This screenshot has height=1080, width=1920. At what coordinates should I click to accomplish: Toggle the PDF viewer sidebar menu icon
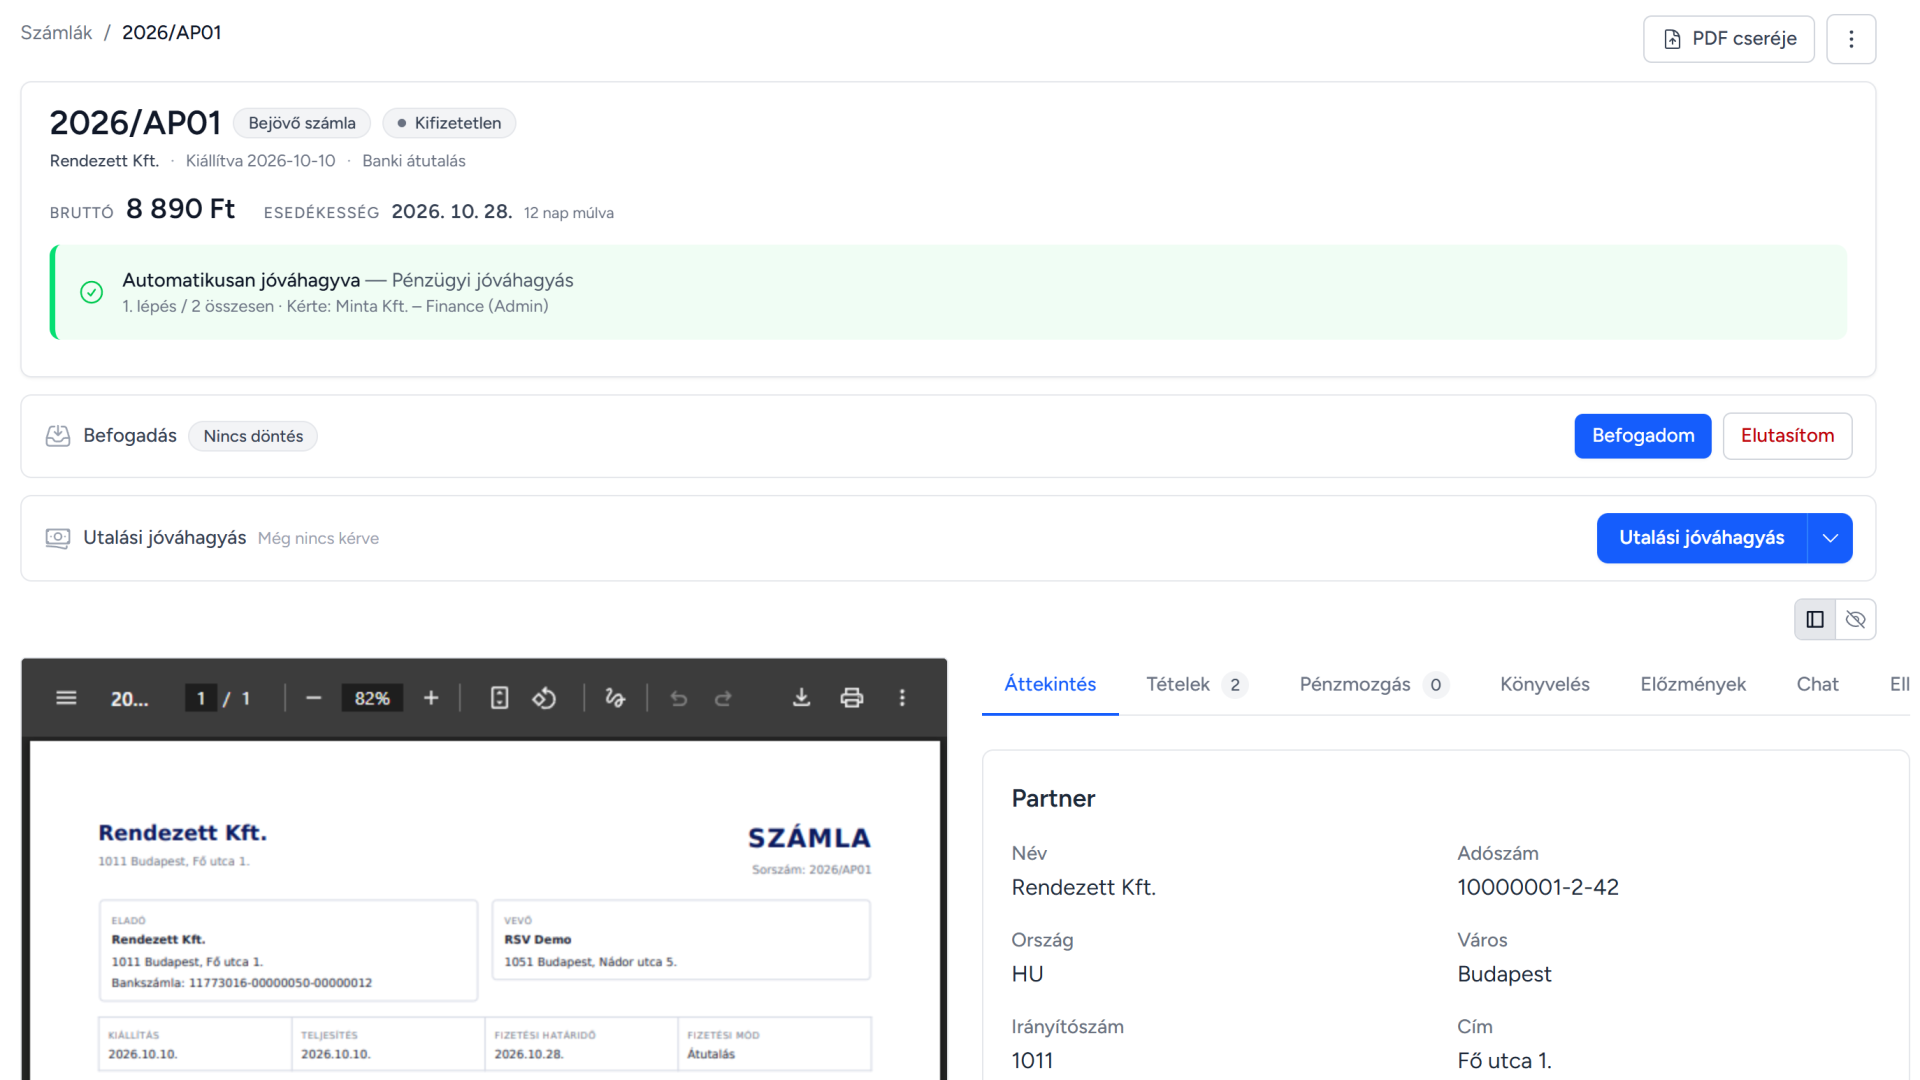(x=66, y=698)
